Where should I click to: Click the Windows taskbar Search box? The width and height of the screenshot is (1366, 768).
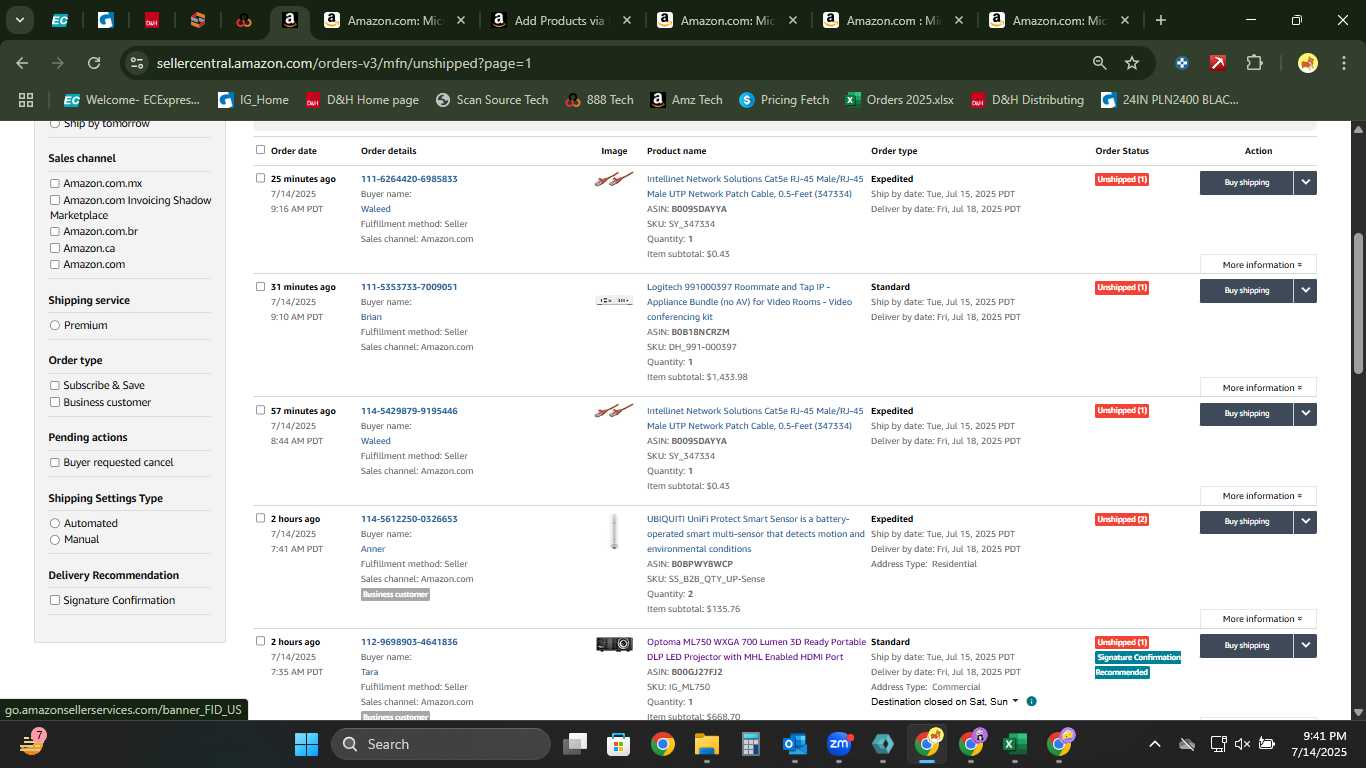pos(441,744)
